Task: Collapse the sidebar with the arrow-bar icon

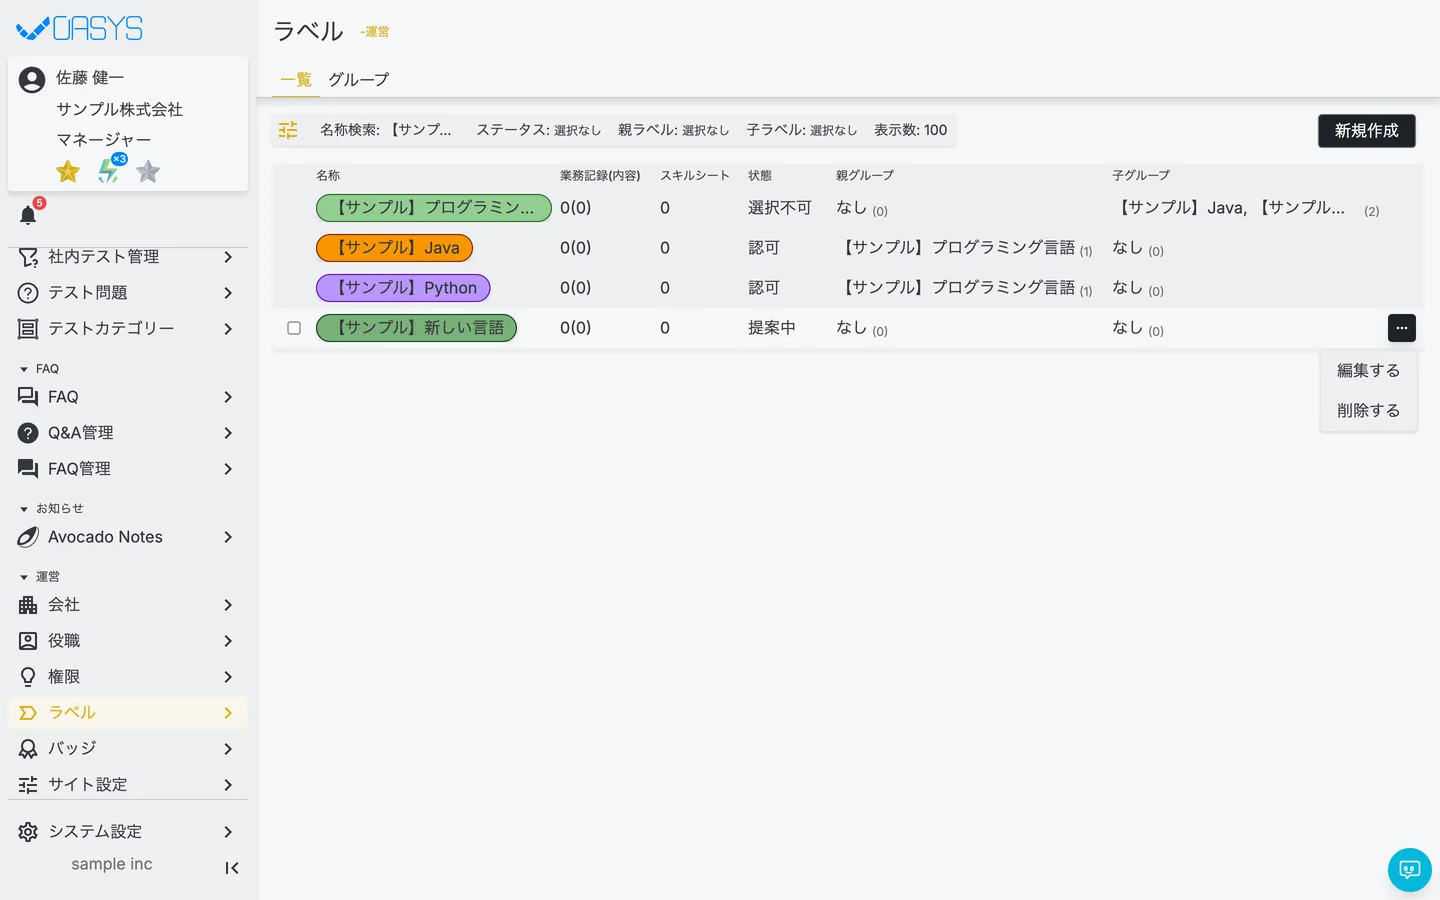Action: (231, 868)
